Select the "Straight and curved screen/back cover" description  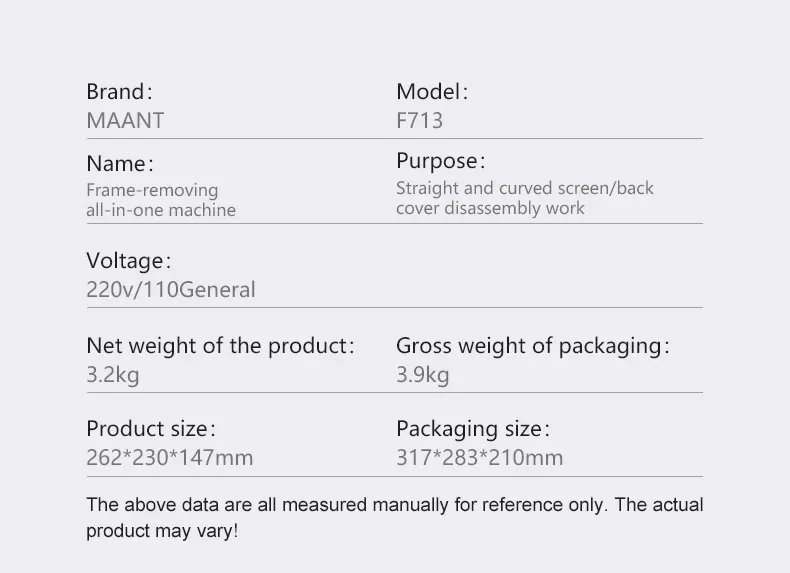pos(524,198)
